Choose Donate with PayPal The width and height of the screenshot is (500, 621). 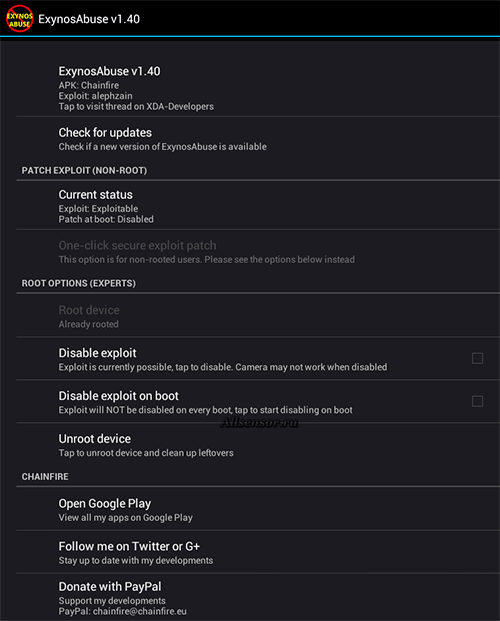[x=258, y=597]
